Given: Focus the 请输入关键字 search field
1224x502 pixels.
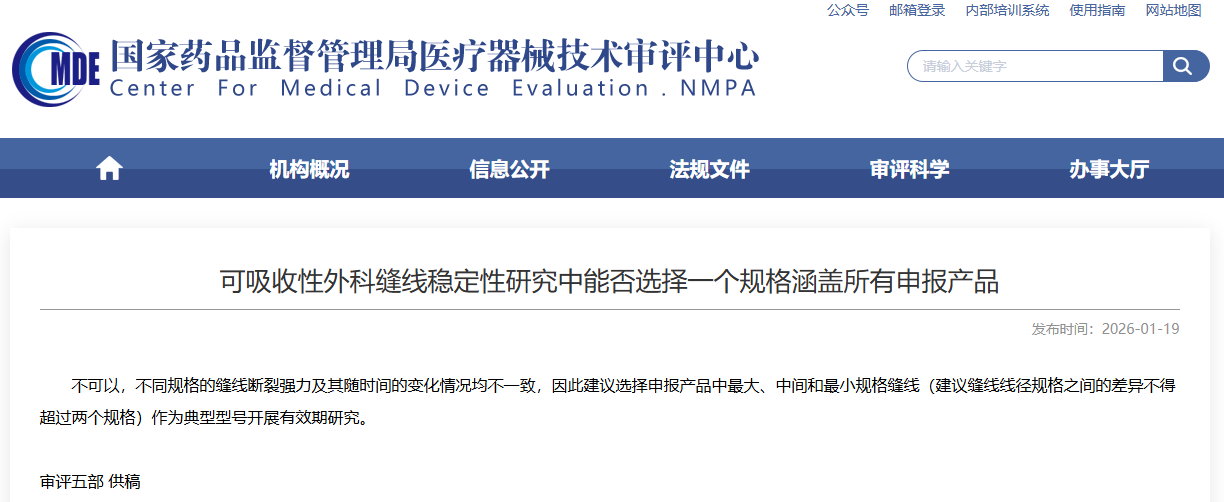Looking at the screenshot, I should coord(1035,66).
